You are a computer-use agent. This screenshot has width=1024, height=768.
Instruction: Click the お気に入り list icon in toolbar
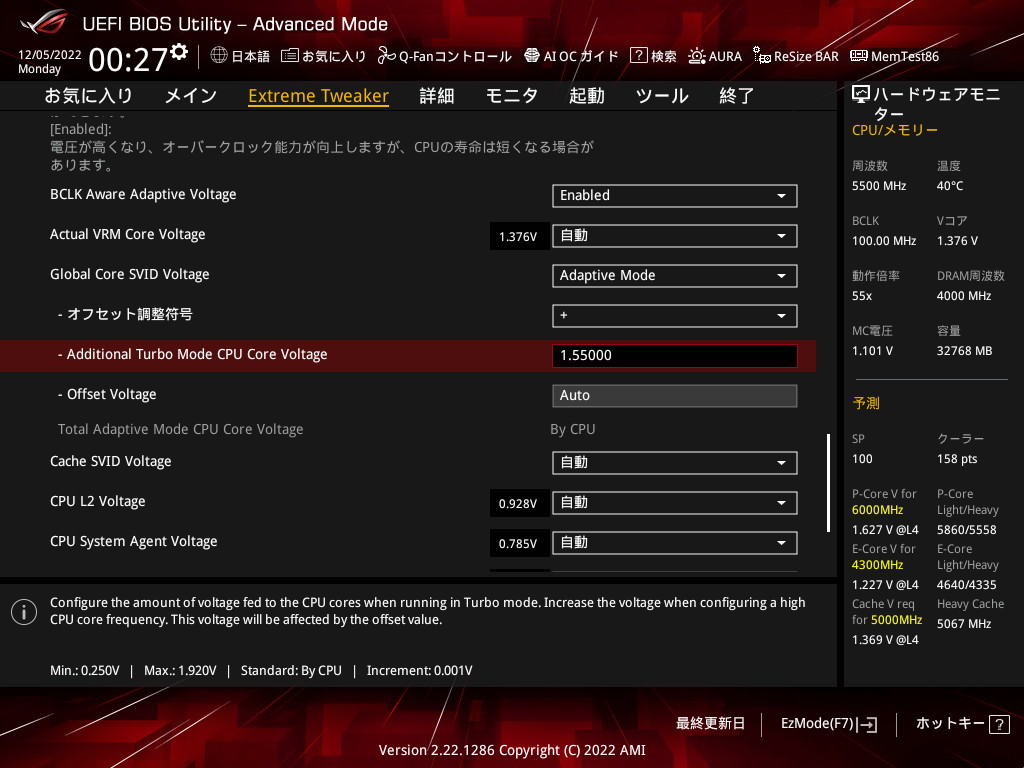pos(289,56)
